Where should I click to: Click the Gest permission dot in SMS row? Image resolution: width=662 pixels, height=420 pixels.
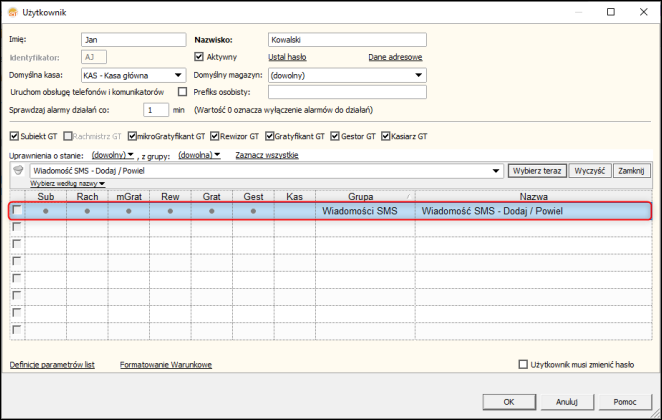click(x=253, y=211)
